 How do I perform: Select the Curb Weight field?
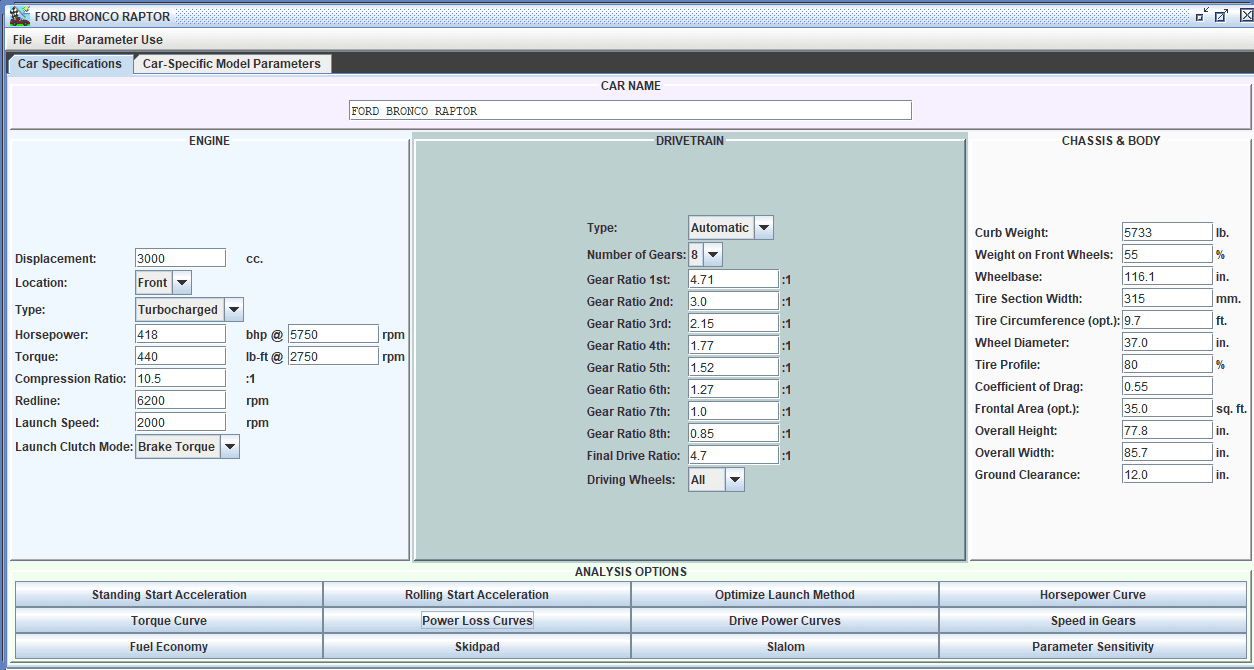pos(1167,232)
